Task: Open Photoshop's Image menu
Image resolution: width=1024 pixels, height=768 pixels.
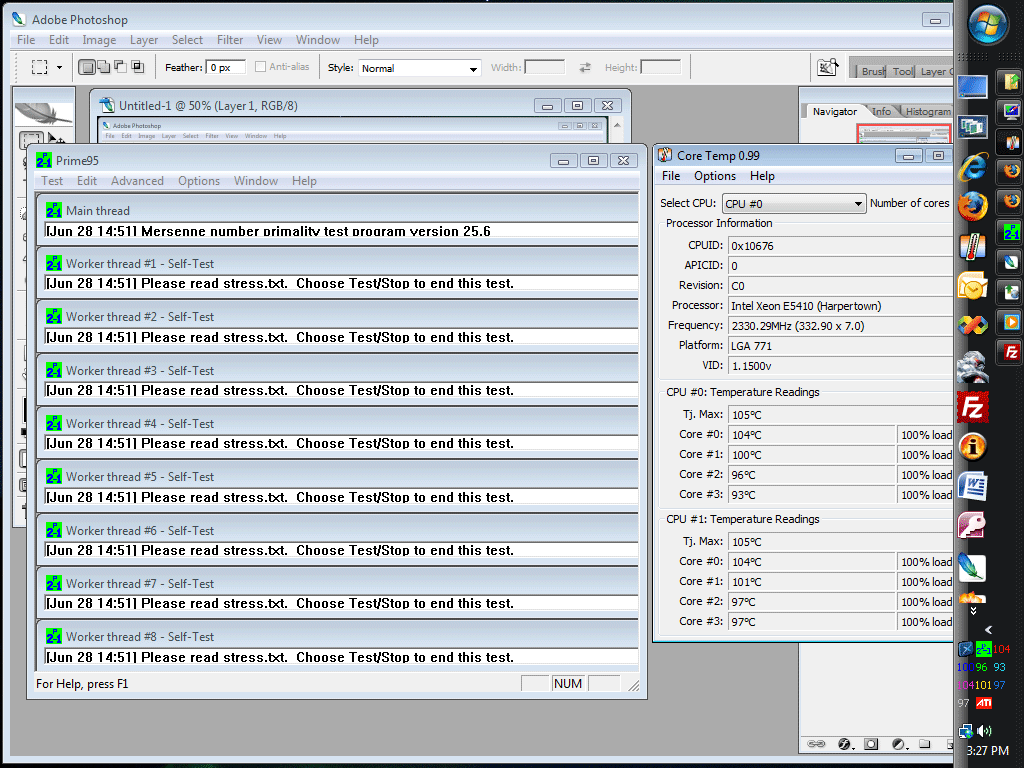Action: (x=99, y=40)
